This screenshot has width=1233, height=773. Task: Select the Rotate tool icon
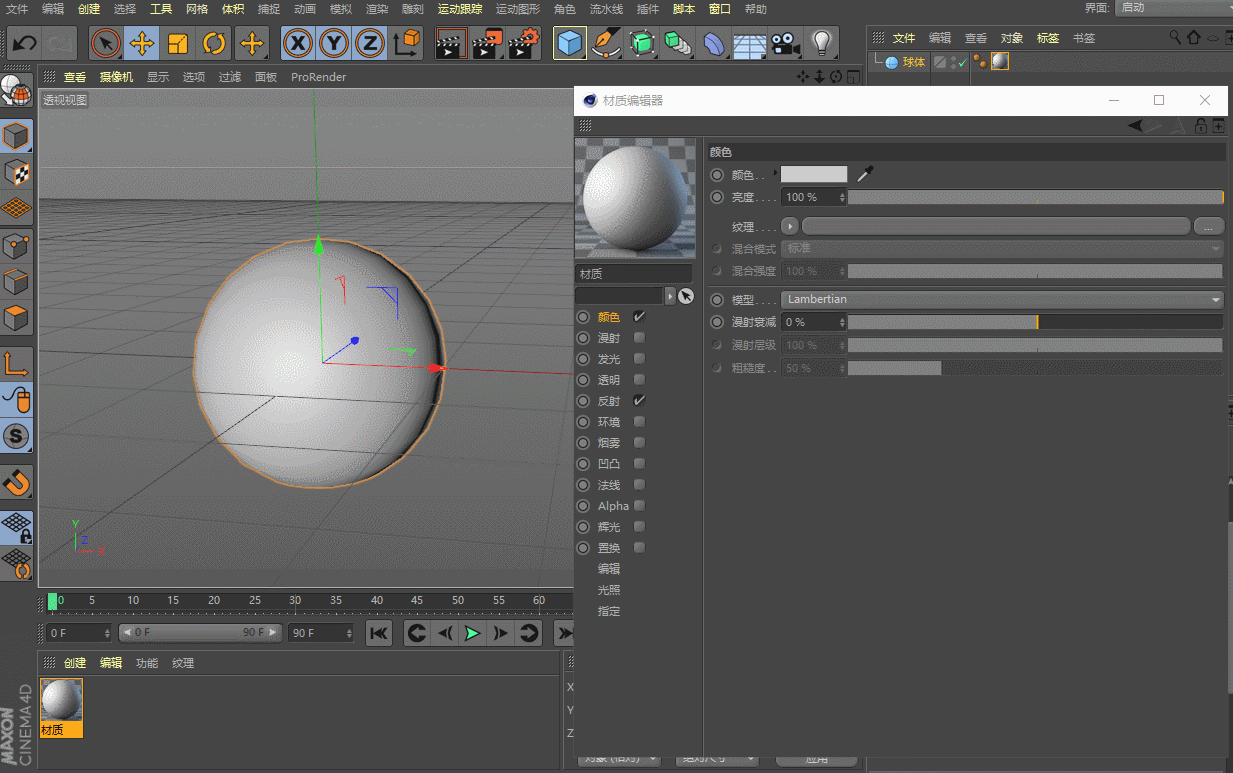[215, 43]
